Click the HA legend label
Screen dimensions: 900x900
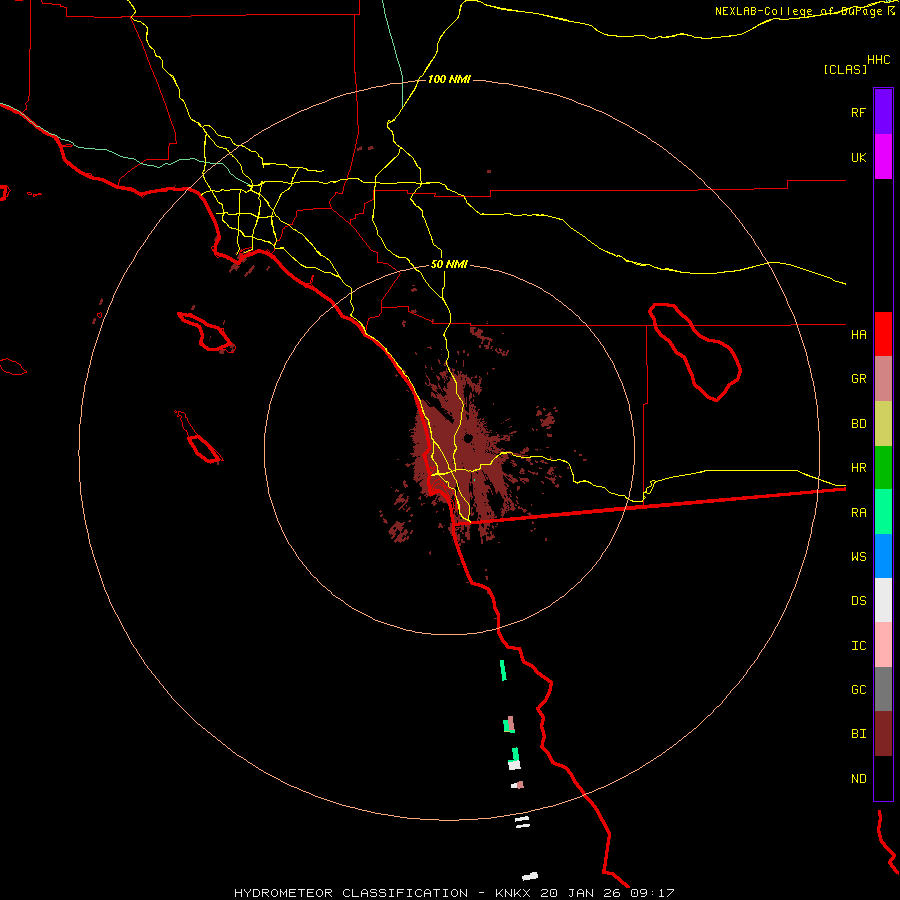858,334
